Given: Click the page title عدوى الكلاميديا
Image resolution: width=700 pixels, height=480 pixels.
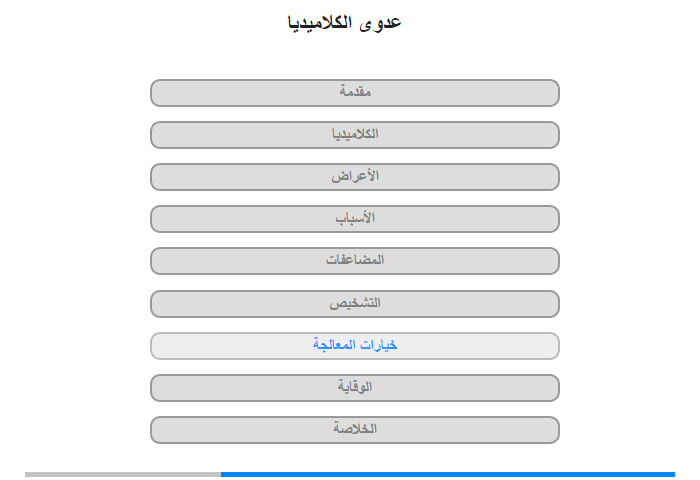Looking at the screenshot, I should click(344, 23).
